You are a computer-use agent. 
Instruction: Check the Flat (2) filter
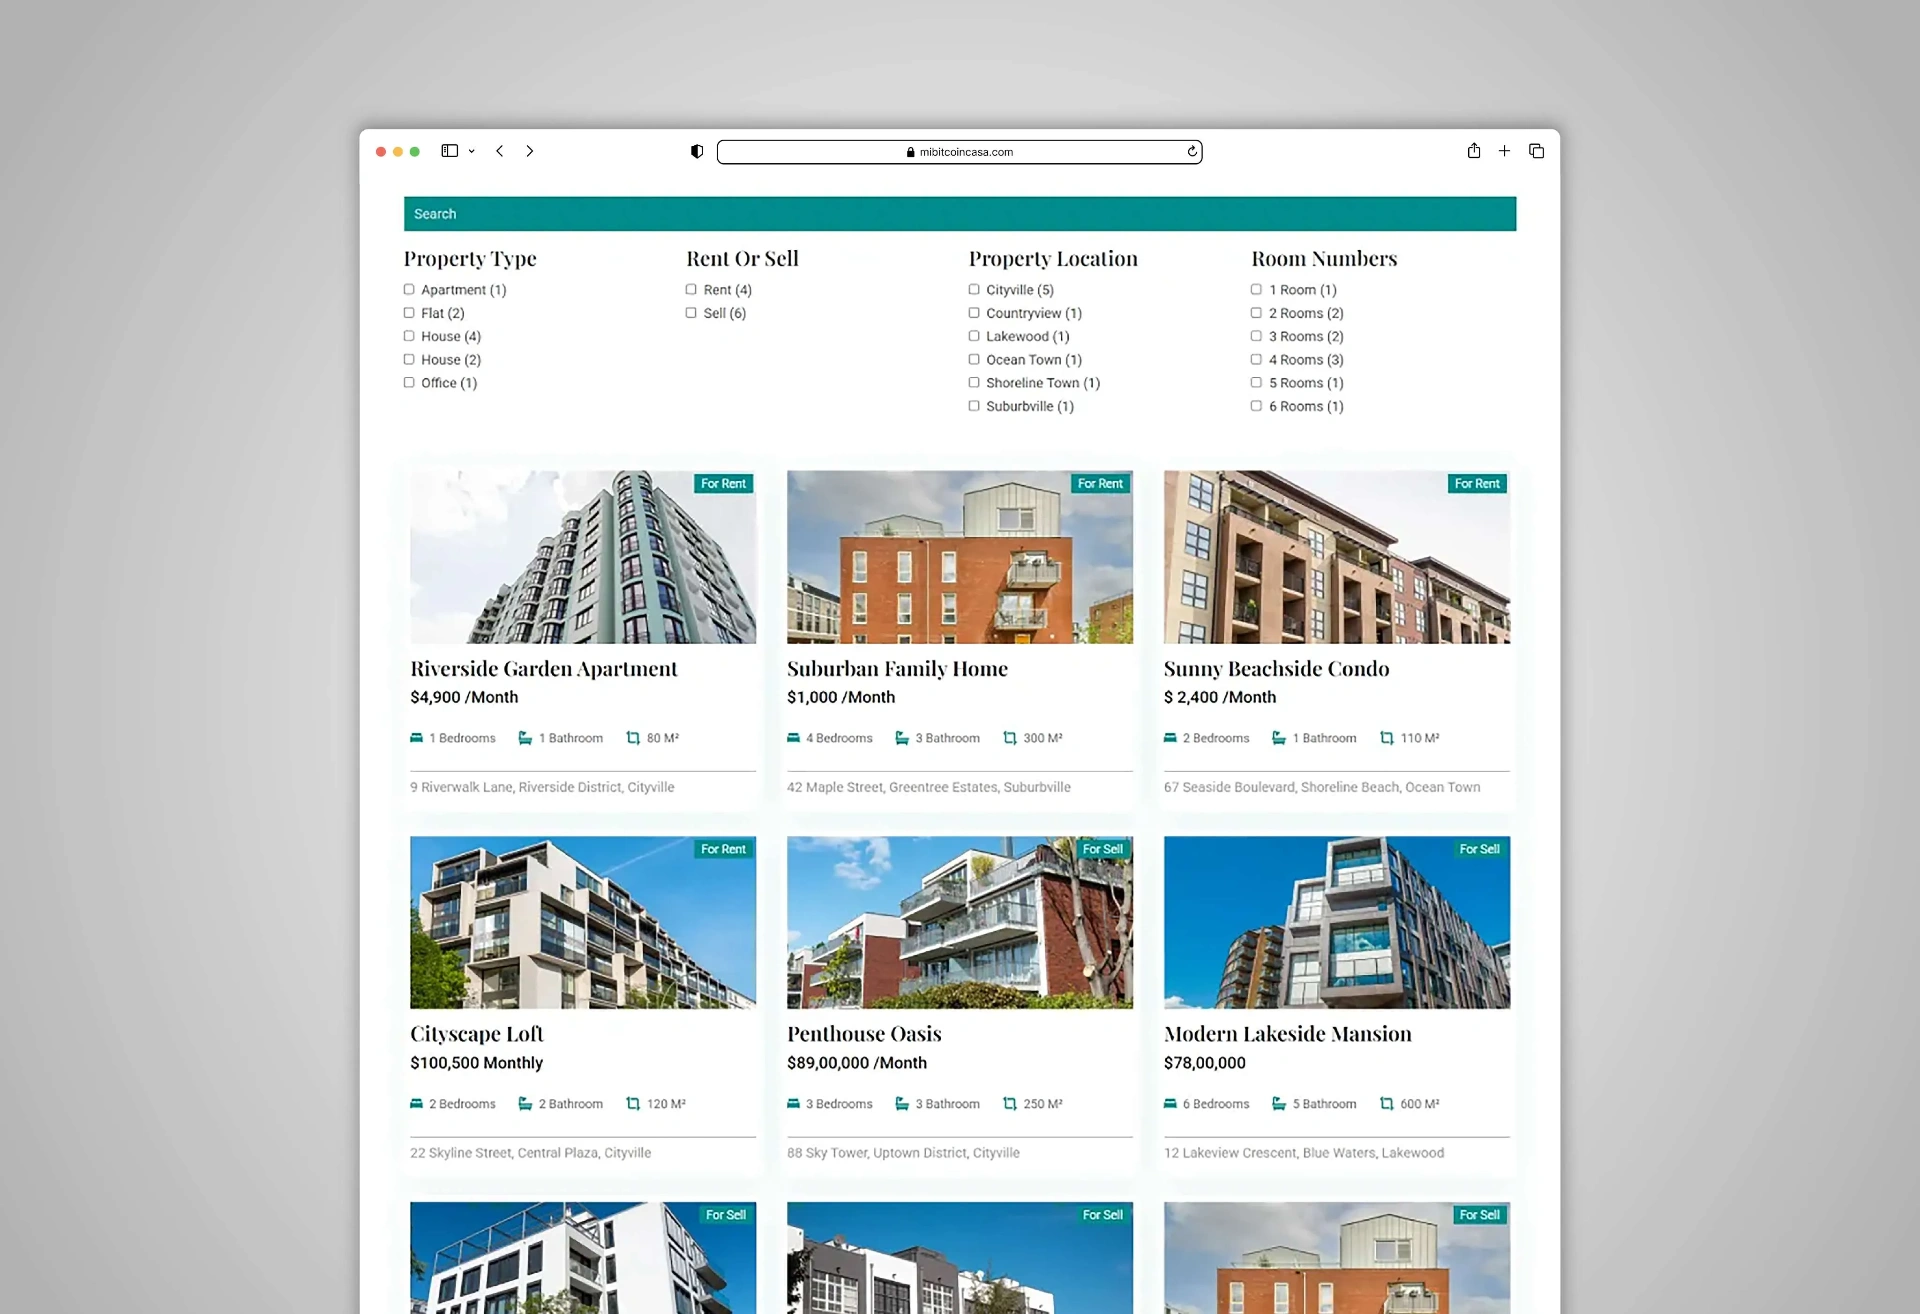click(409, 312)
